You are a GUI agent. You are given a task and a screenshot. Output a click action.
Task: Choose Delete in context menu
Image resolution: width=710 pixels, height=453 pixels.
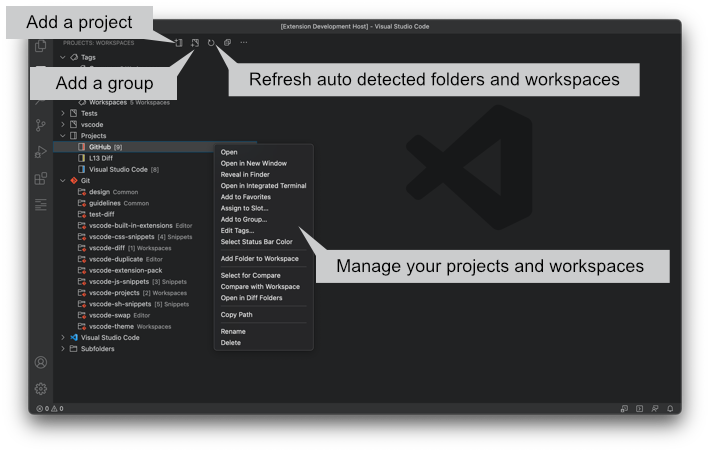[264, 343]
